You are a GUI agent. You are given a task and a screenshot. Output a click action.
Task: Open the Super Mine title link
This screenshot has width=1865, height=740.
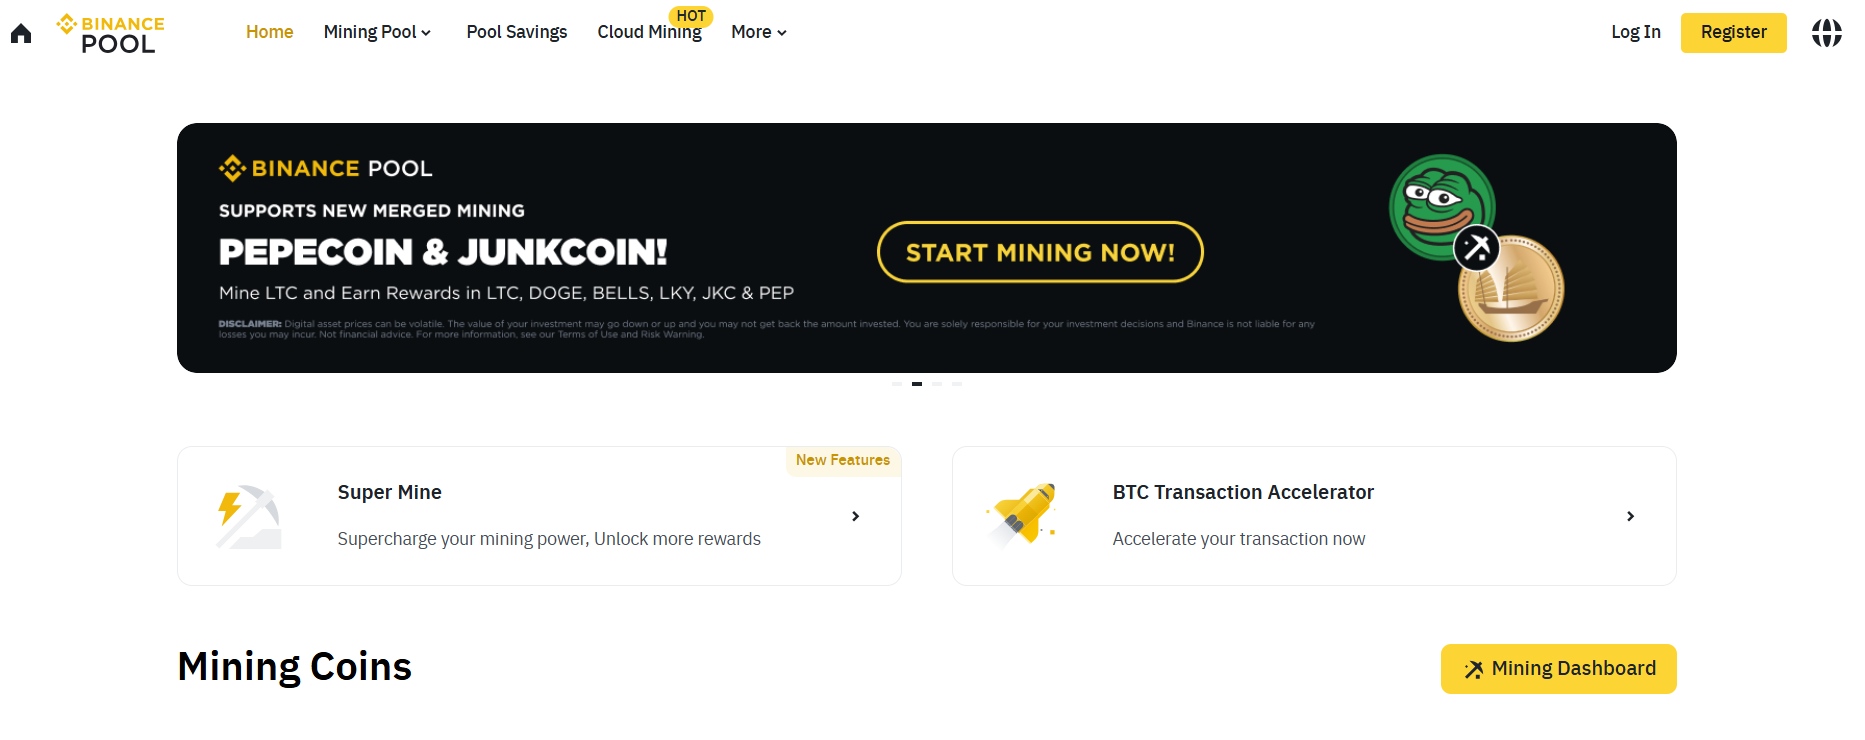click(390, 492)
